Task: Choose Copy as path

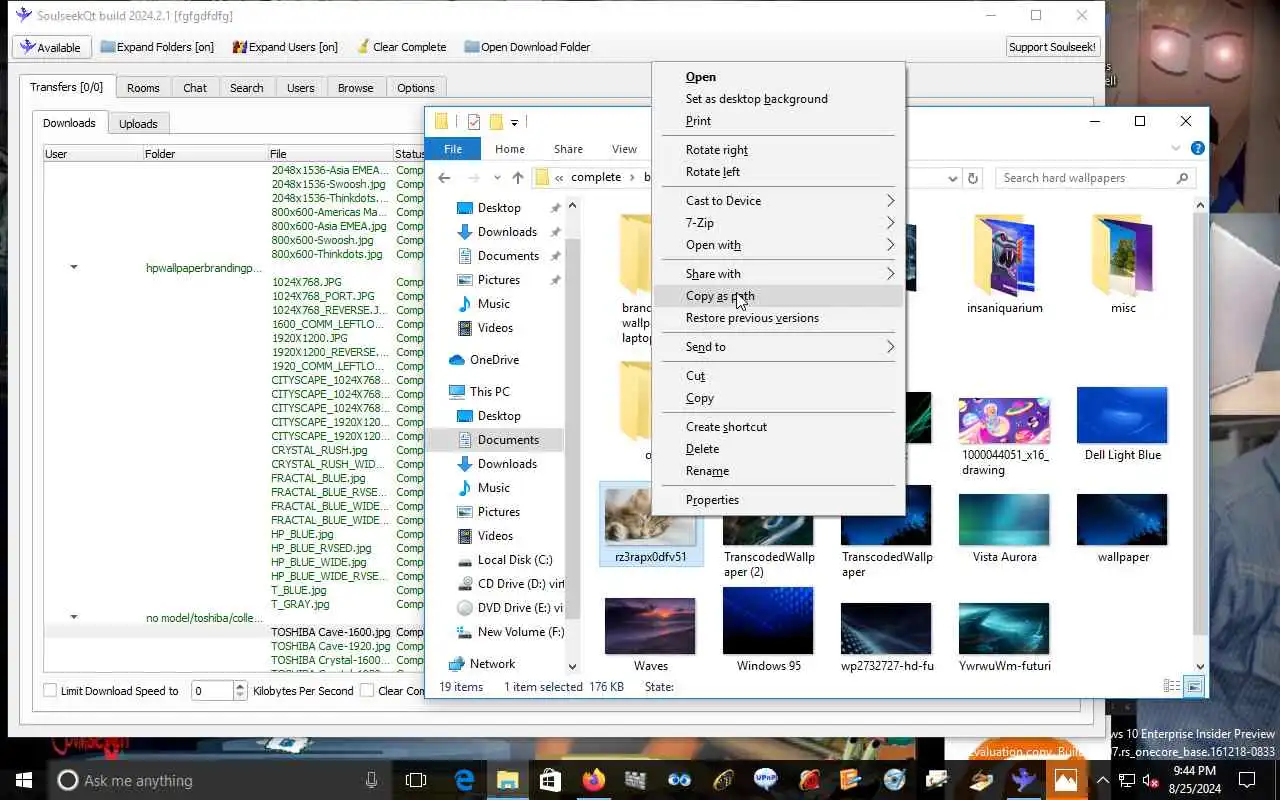Action: [x=778, y=296]
